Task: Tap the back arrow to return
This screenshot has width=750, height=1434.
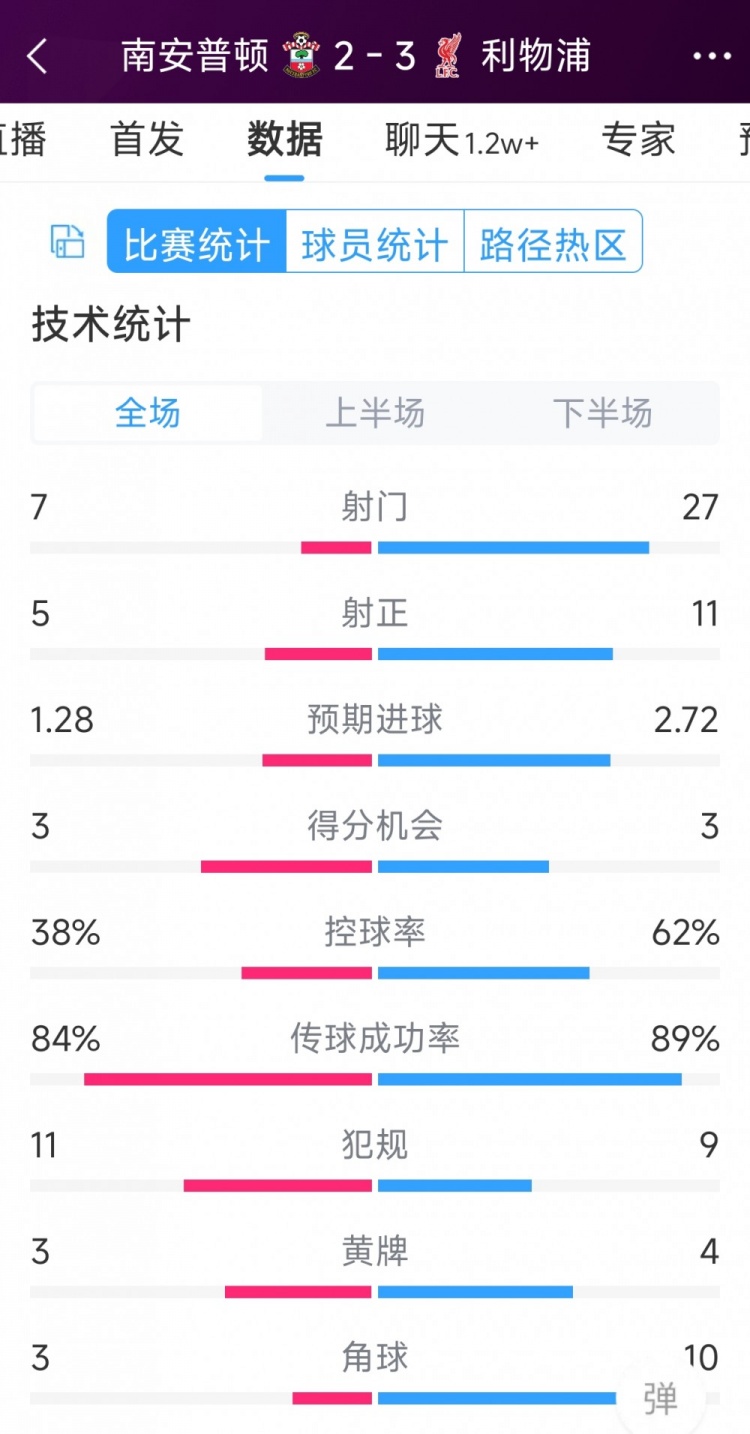Action: 38,57
